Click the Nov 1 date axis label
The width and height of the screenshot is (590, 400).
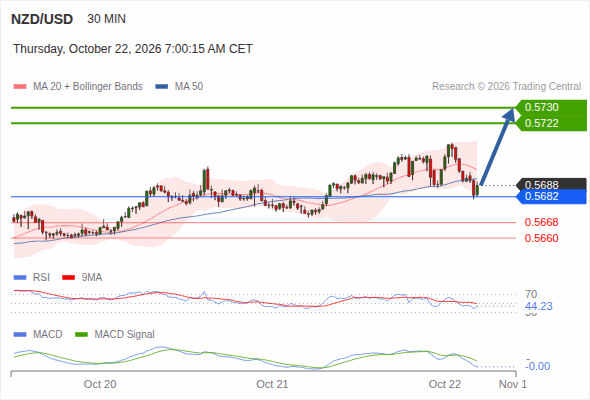pyautogui.click(x=513, y=384)
